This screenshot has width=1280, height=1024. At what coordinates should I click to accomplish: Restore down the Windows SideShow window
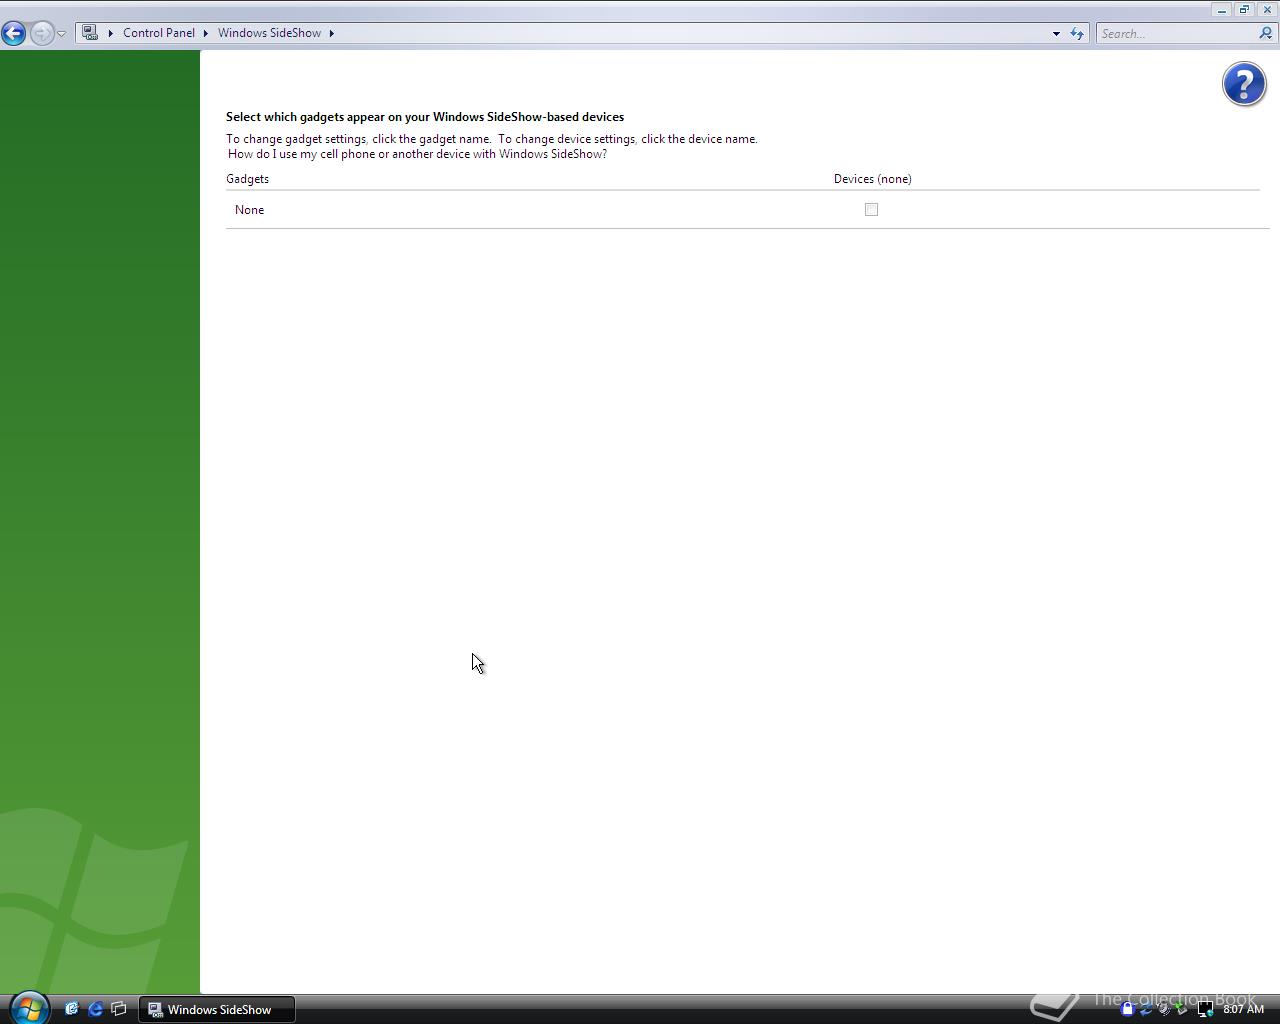coord(1244,9)
